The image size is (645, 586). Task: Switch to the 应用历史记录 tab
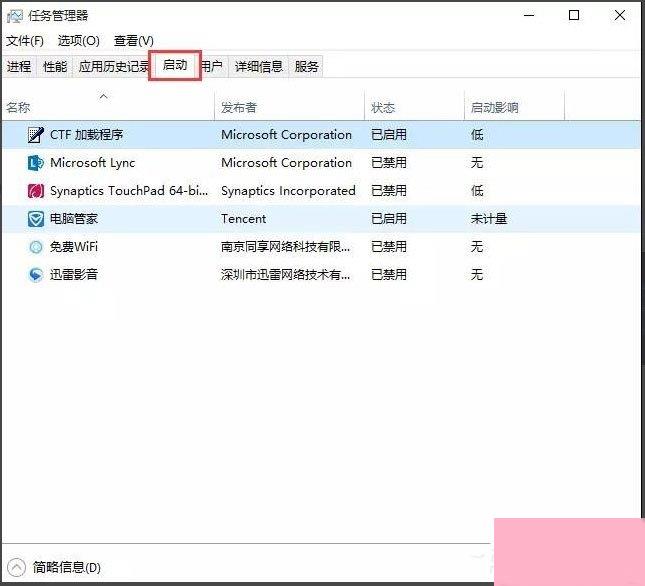114,66
